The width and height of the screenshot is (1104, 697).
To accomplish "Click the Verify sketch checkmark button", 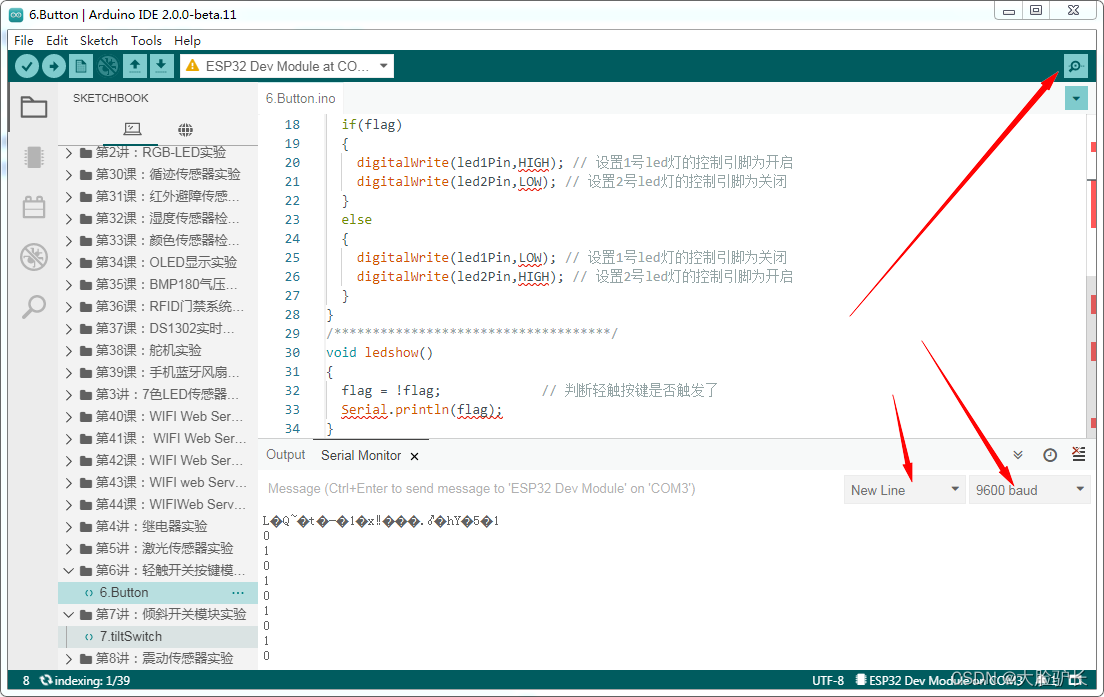I will (27, 66).
